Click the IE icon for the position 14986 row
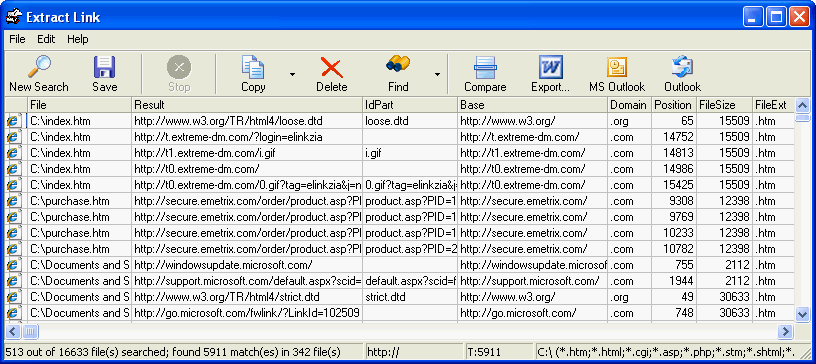 pos(13,169)
